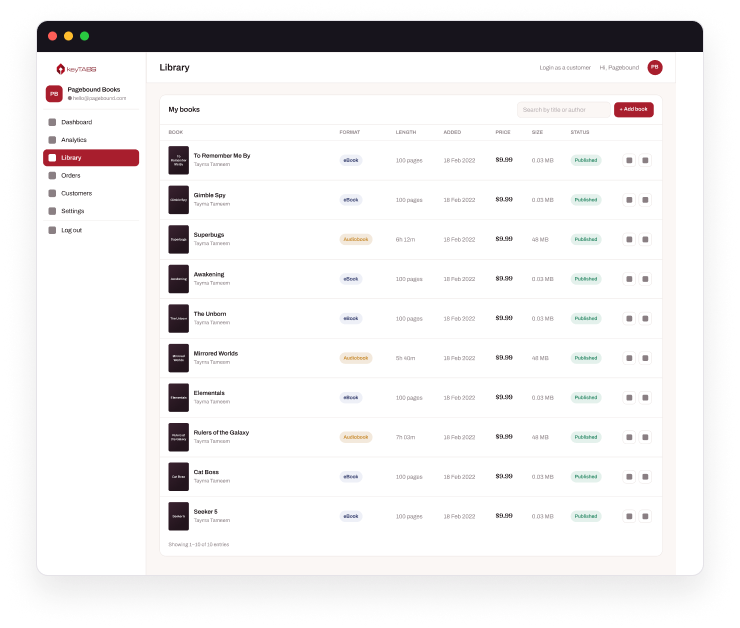Open the Rulers of the Galaxy title
740x628 pixels.
(x=221, y=433)
